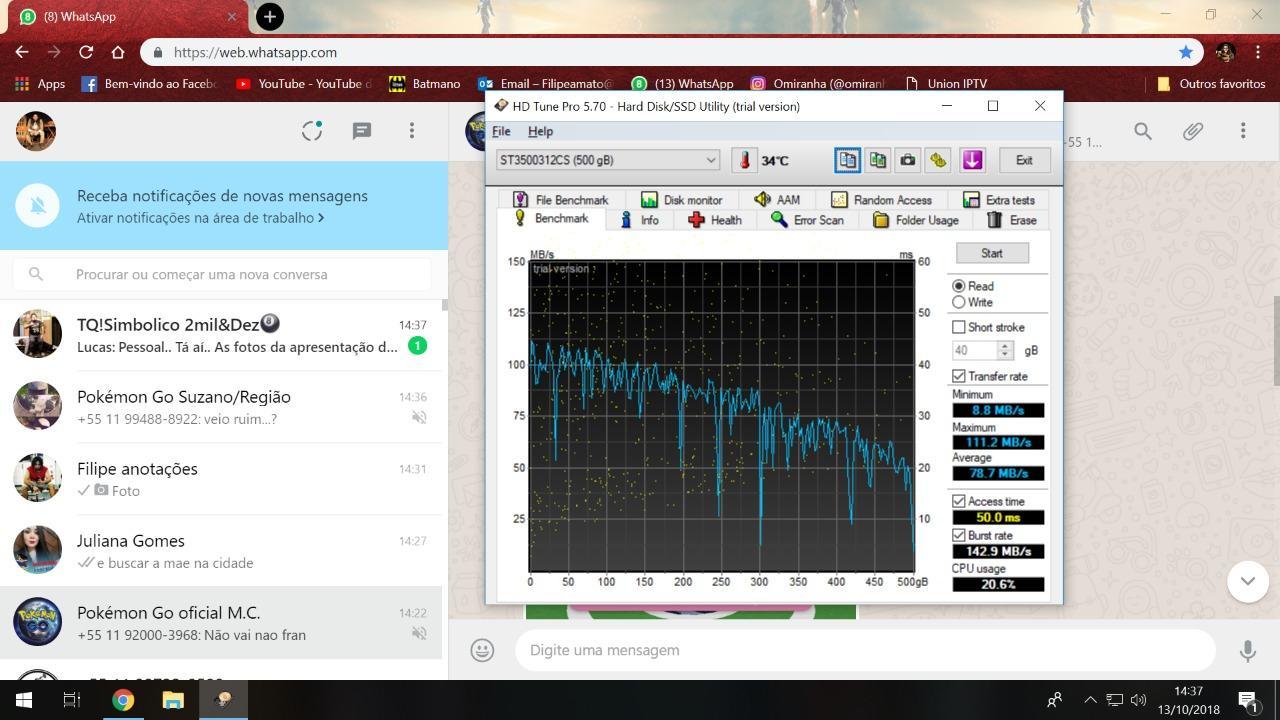This screenshot has width=1280, height=720.
Task: Open Task View on the taskbar
Action: click(x=72, y=700)
